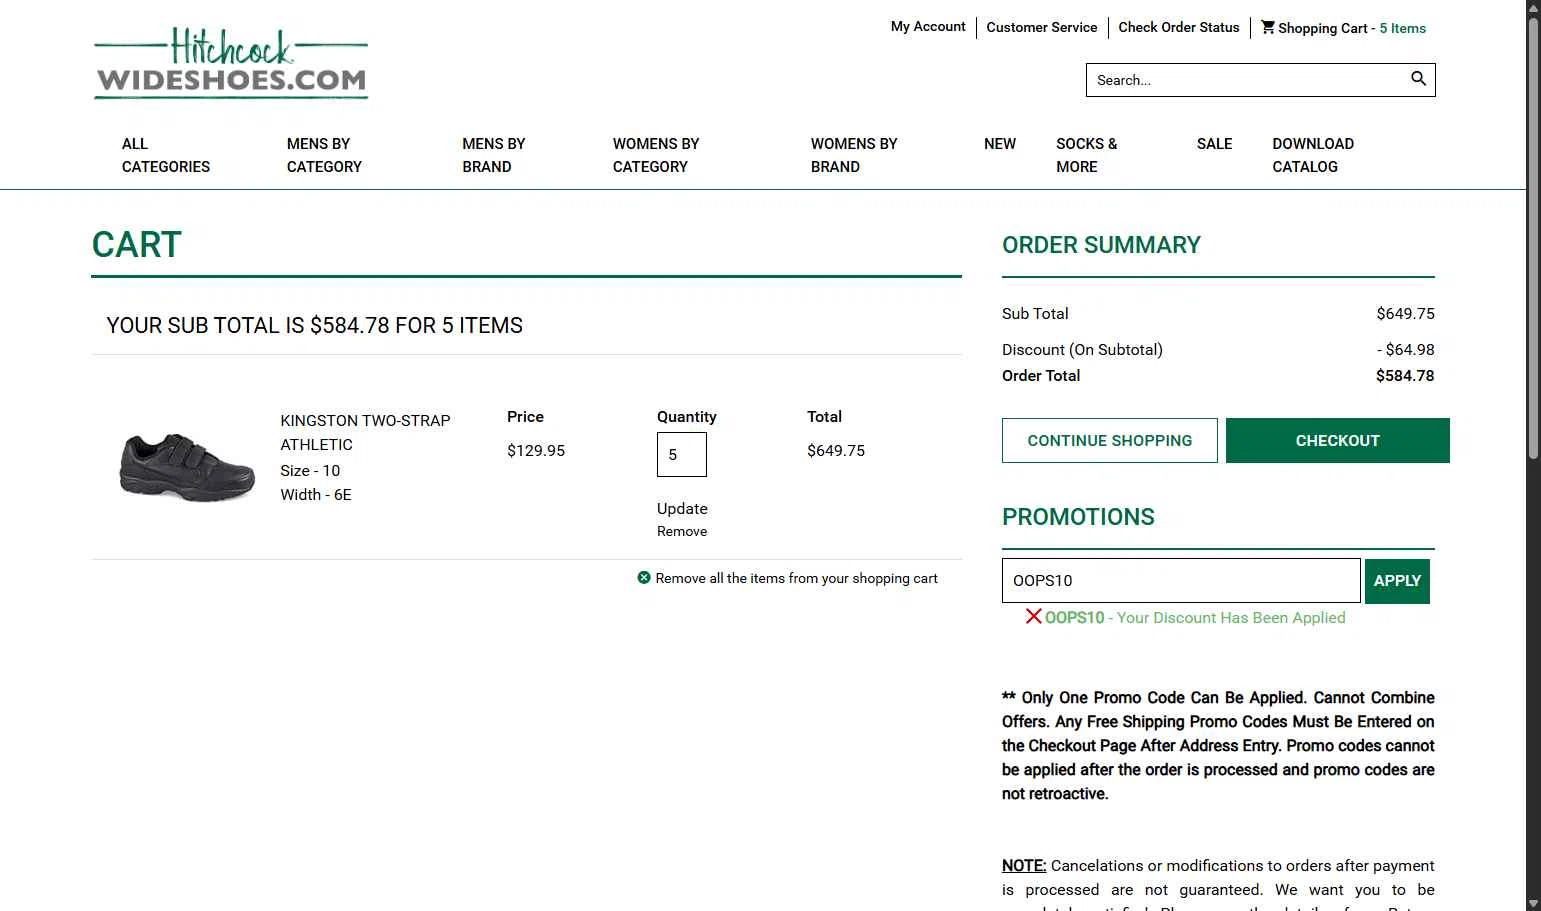The image size is (1541, 911).
Task: Open Check Order Status page
Action: point(1178,27)
